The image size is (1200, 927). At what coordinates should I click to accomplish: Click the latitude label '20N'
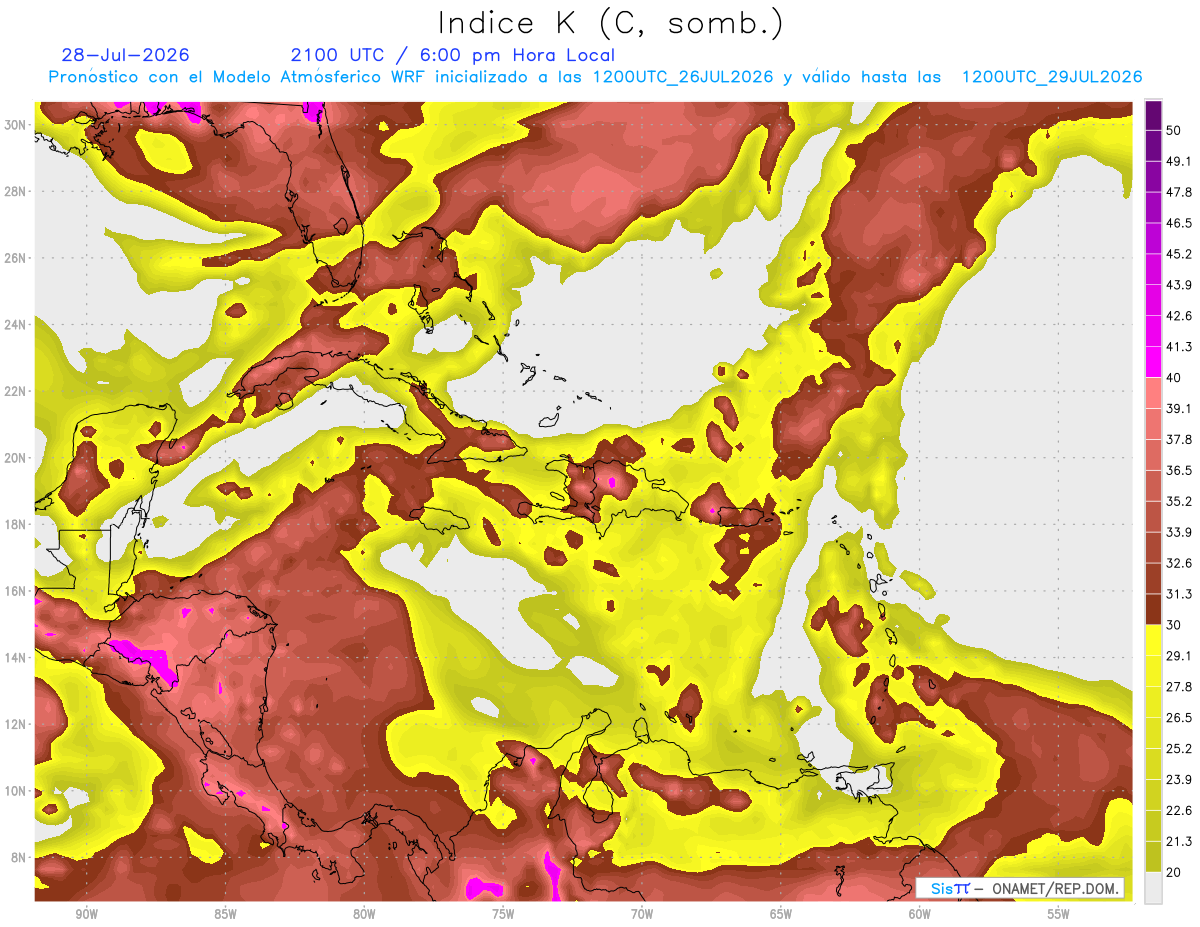coord(17,458)
